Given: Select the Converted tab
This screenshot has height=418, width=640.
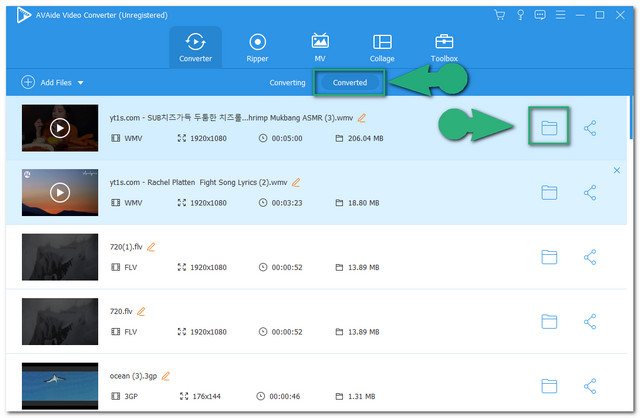Looking at the screenshot, I should click(x=350, y=82).
